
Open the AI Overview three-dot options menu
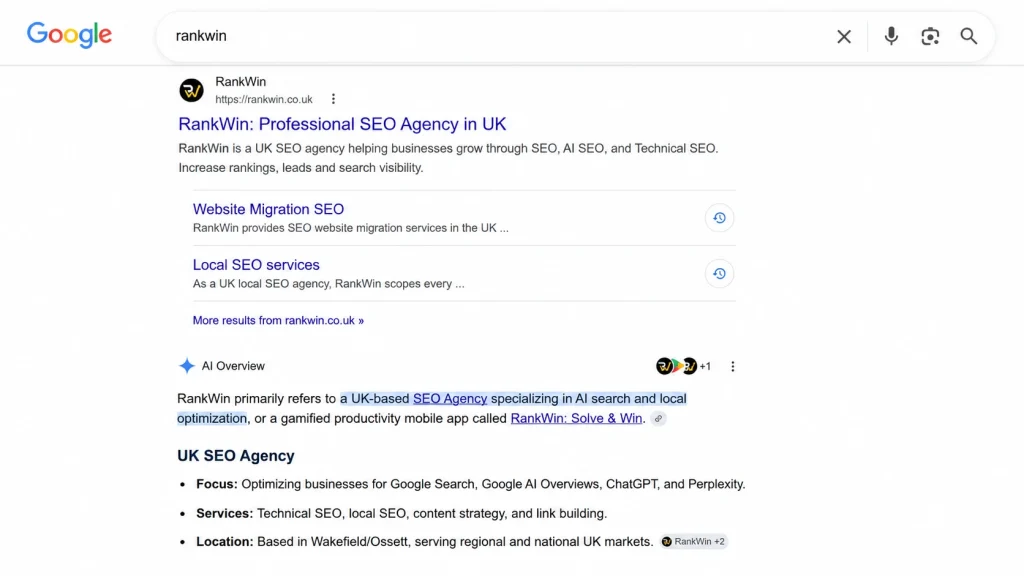(733, 366)
